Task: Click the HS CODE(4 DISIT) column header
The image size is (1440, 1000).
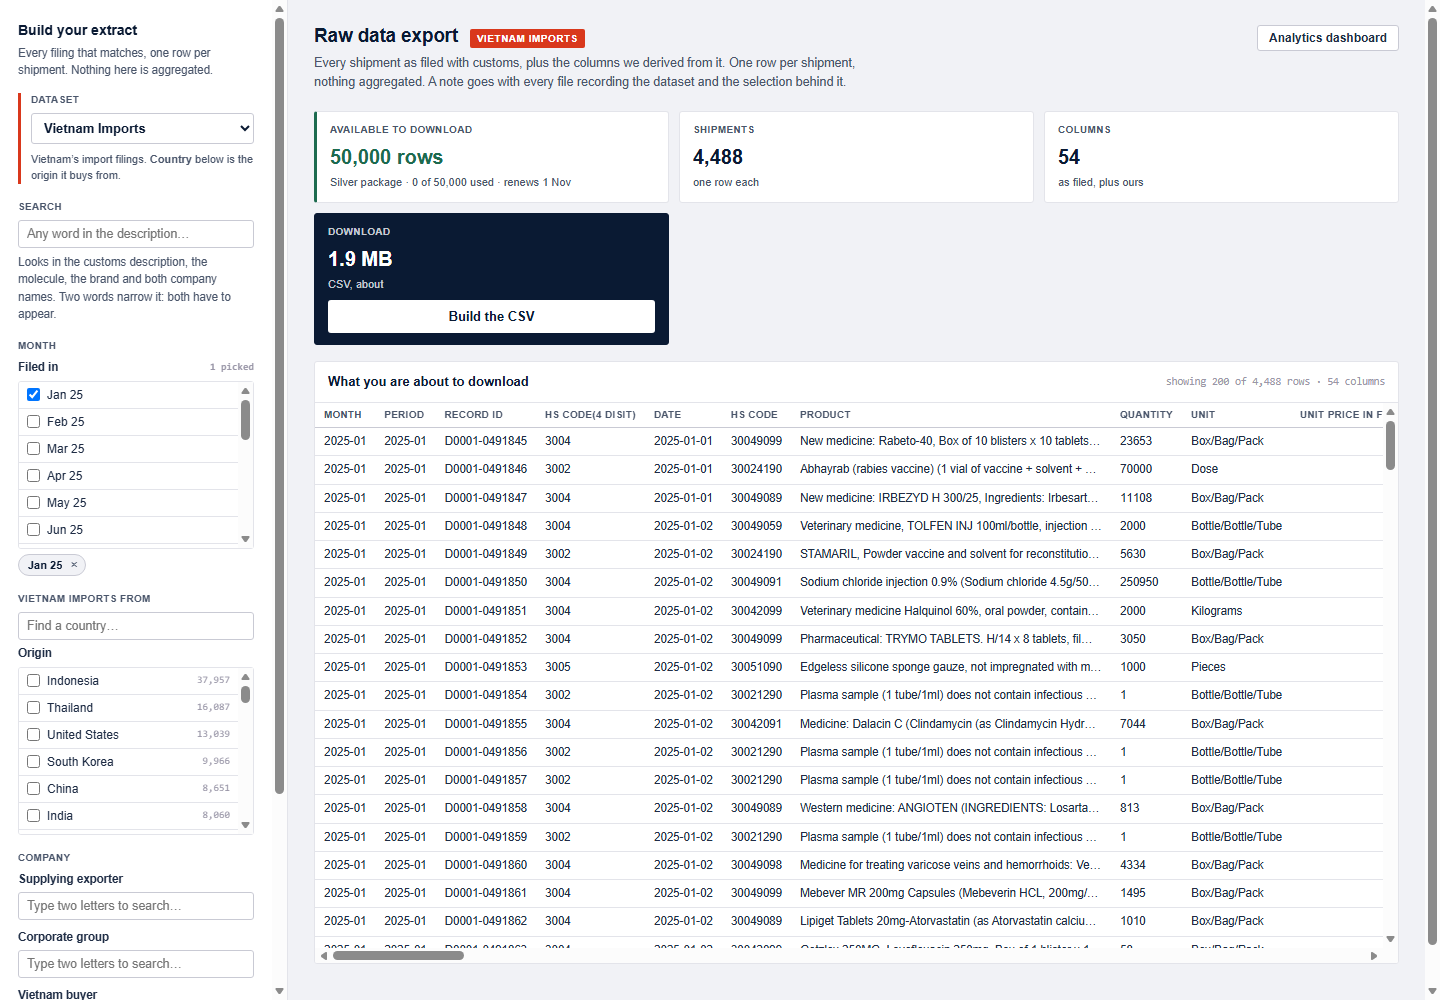Action: coord(590,414)
